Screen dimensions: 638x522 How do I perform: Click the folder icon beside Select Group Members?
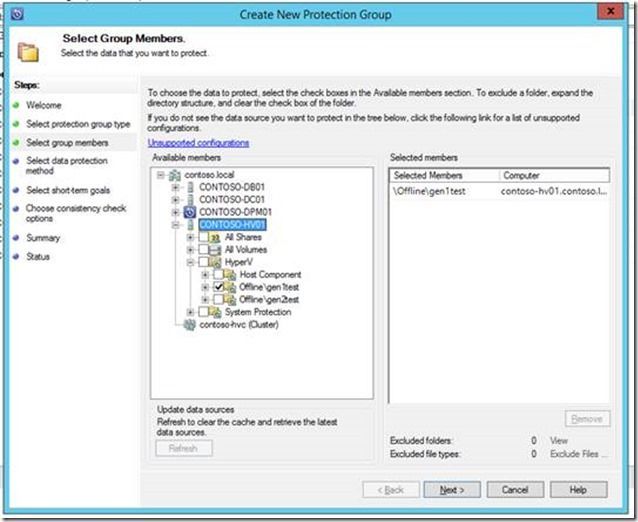pyautogui.click(x=28, y=52)
